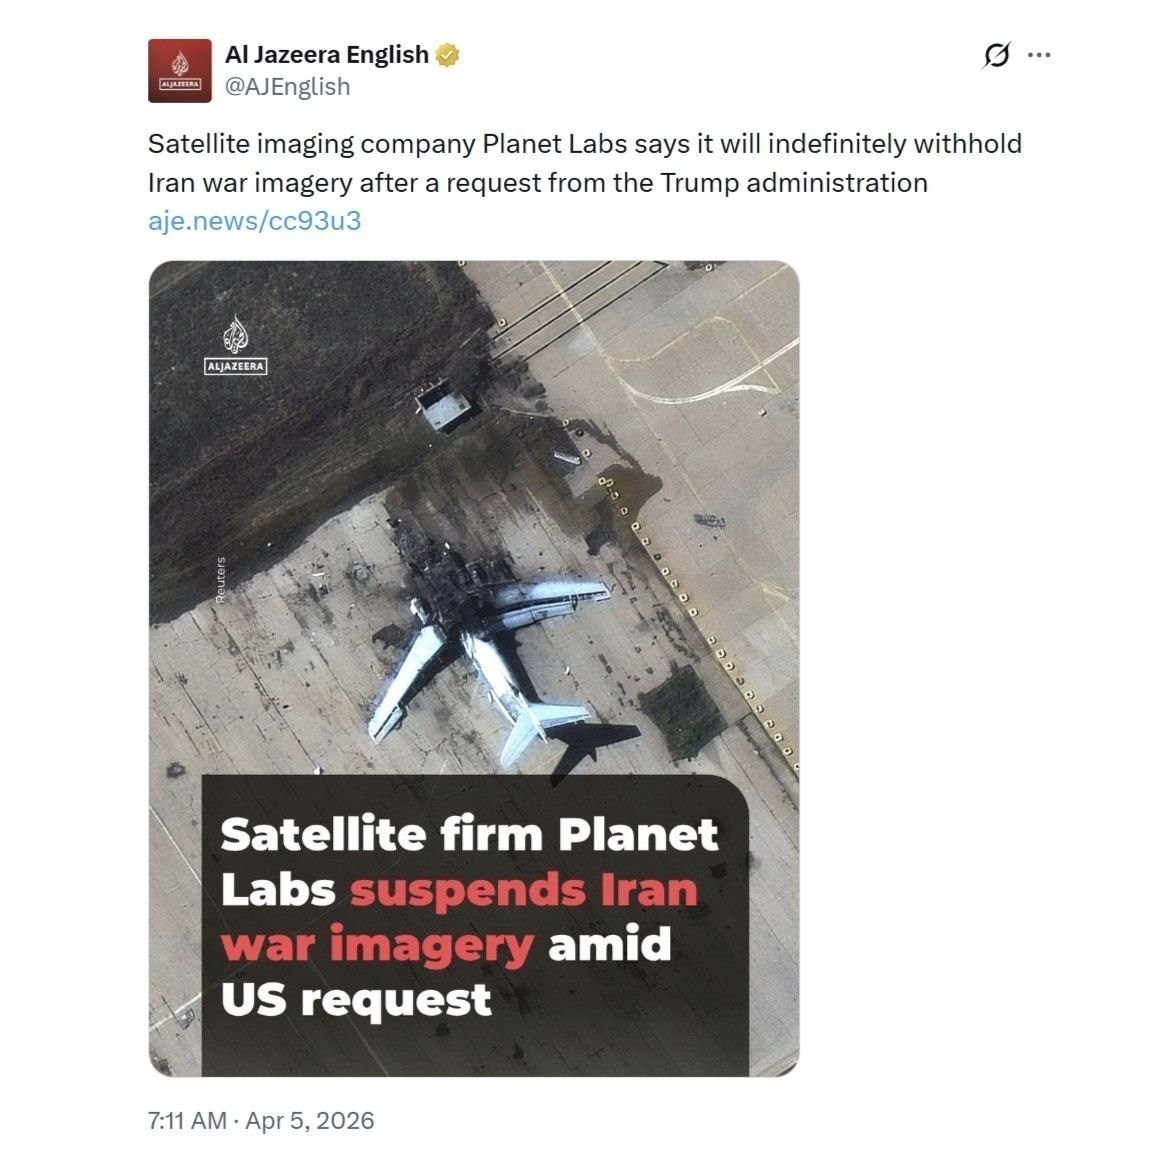The height and width of the screenshot is (1157, 1157).
Task: Click the 'war imagery' red text
Action: [376, 944]
